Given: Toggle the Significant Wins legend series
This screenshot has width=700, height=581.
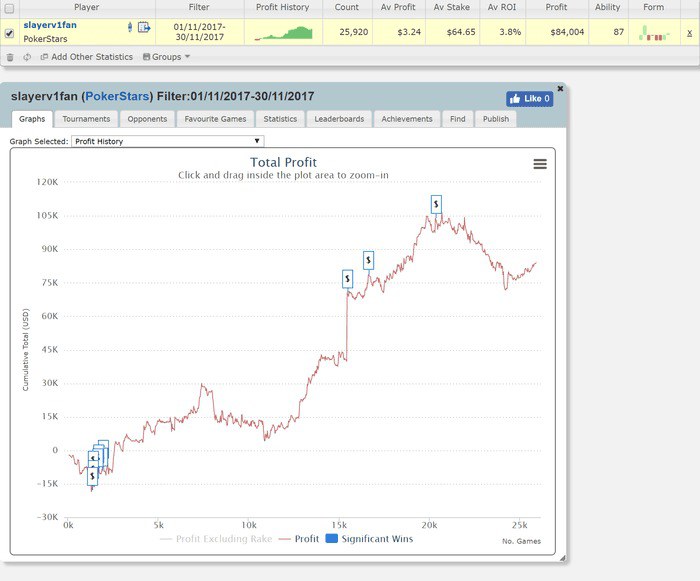Looking at the screenshot, I should tap(368, 539).
